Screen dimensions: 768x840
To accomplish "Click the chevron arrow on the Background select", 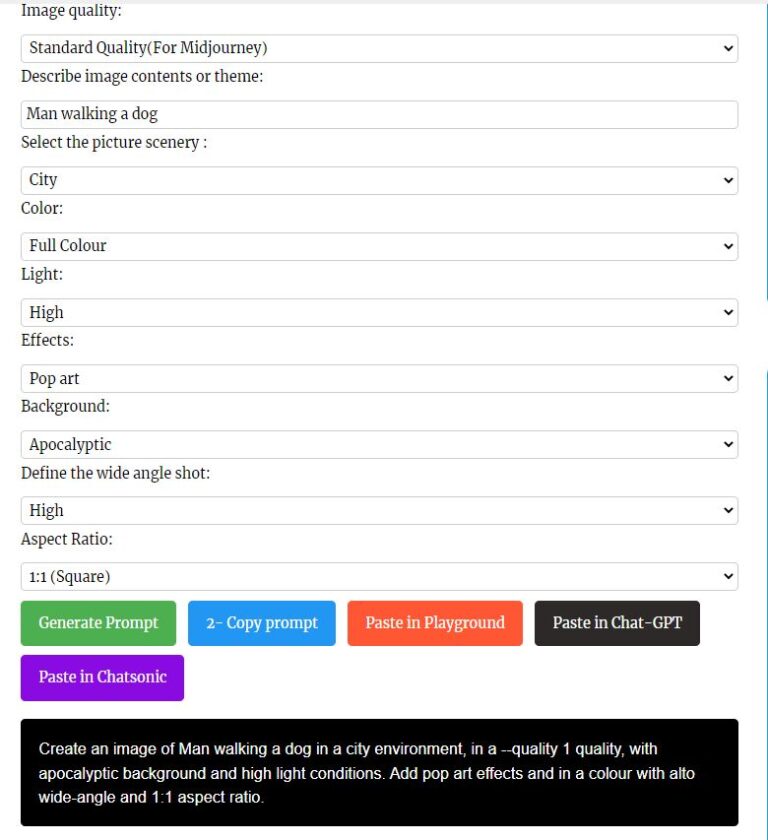I will click(727, 444).
